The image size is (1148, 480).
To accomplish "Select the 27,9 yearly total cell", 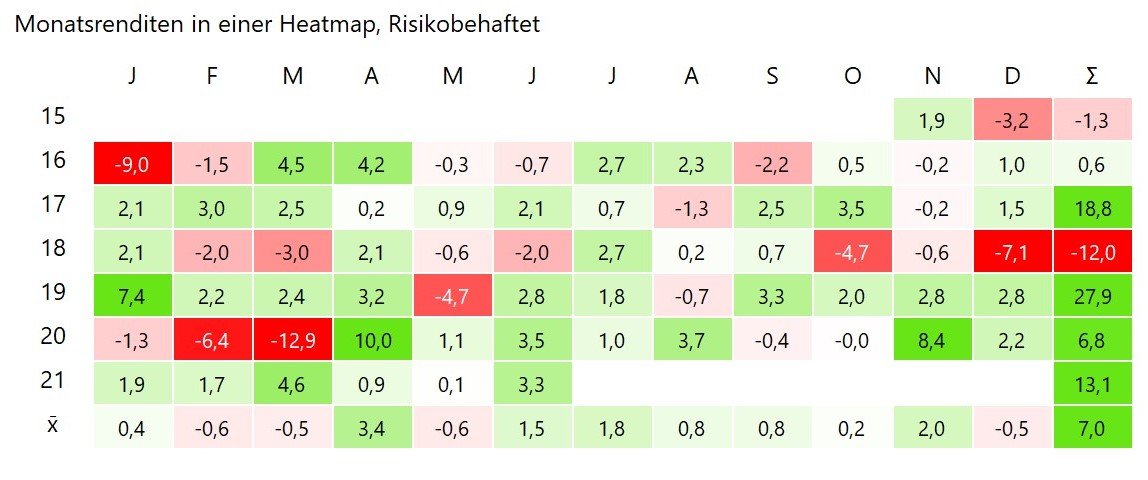I will (1091, 295).
